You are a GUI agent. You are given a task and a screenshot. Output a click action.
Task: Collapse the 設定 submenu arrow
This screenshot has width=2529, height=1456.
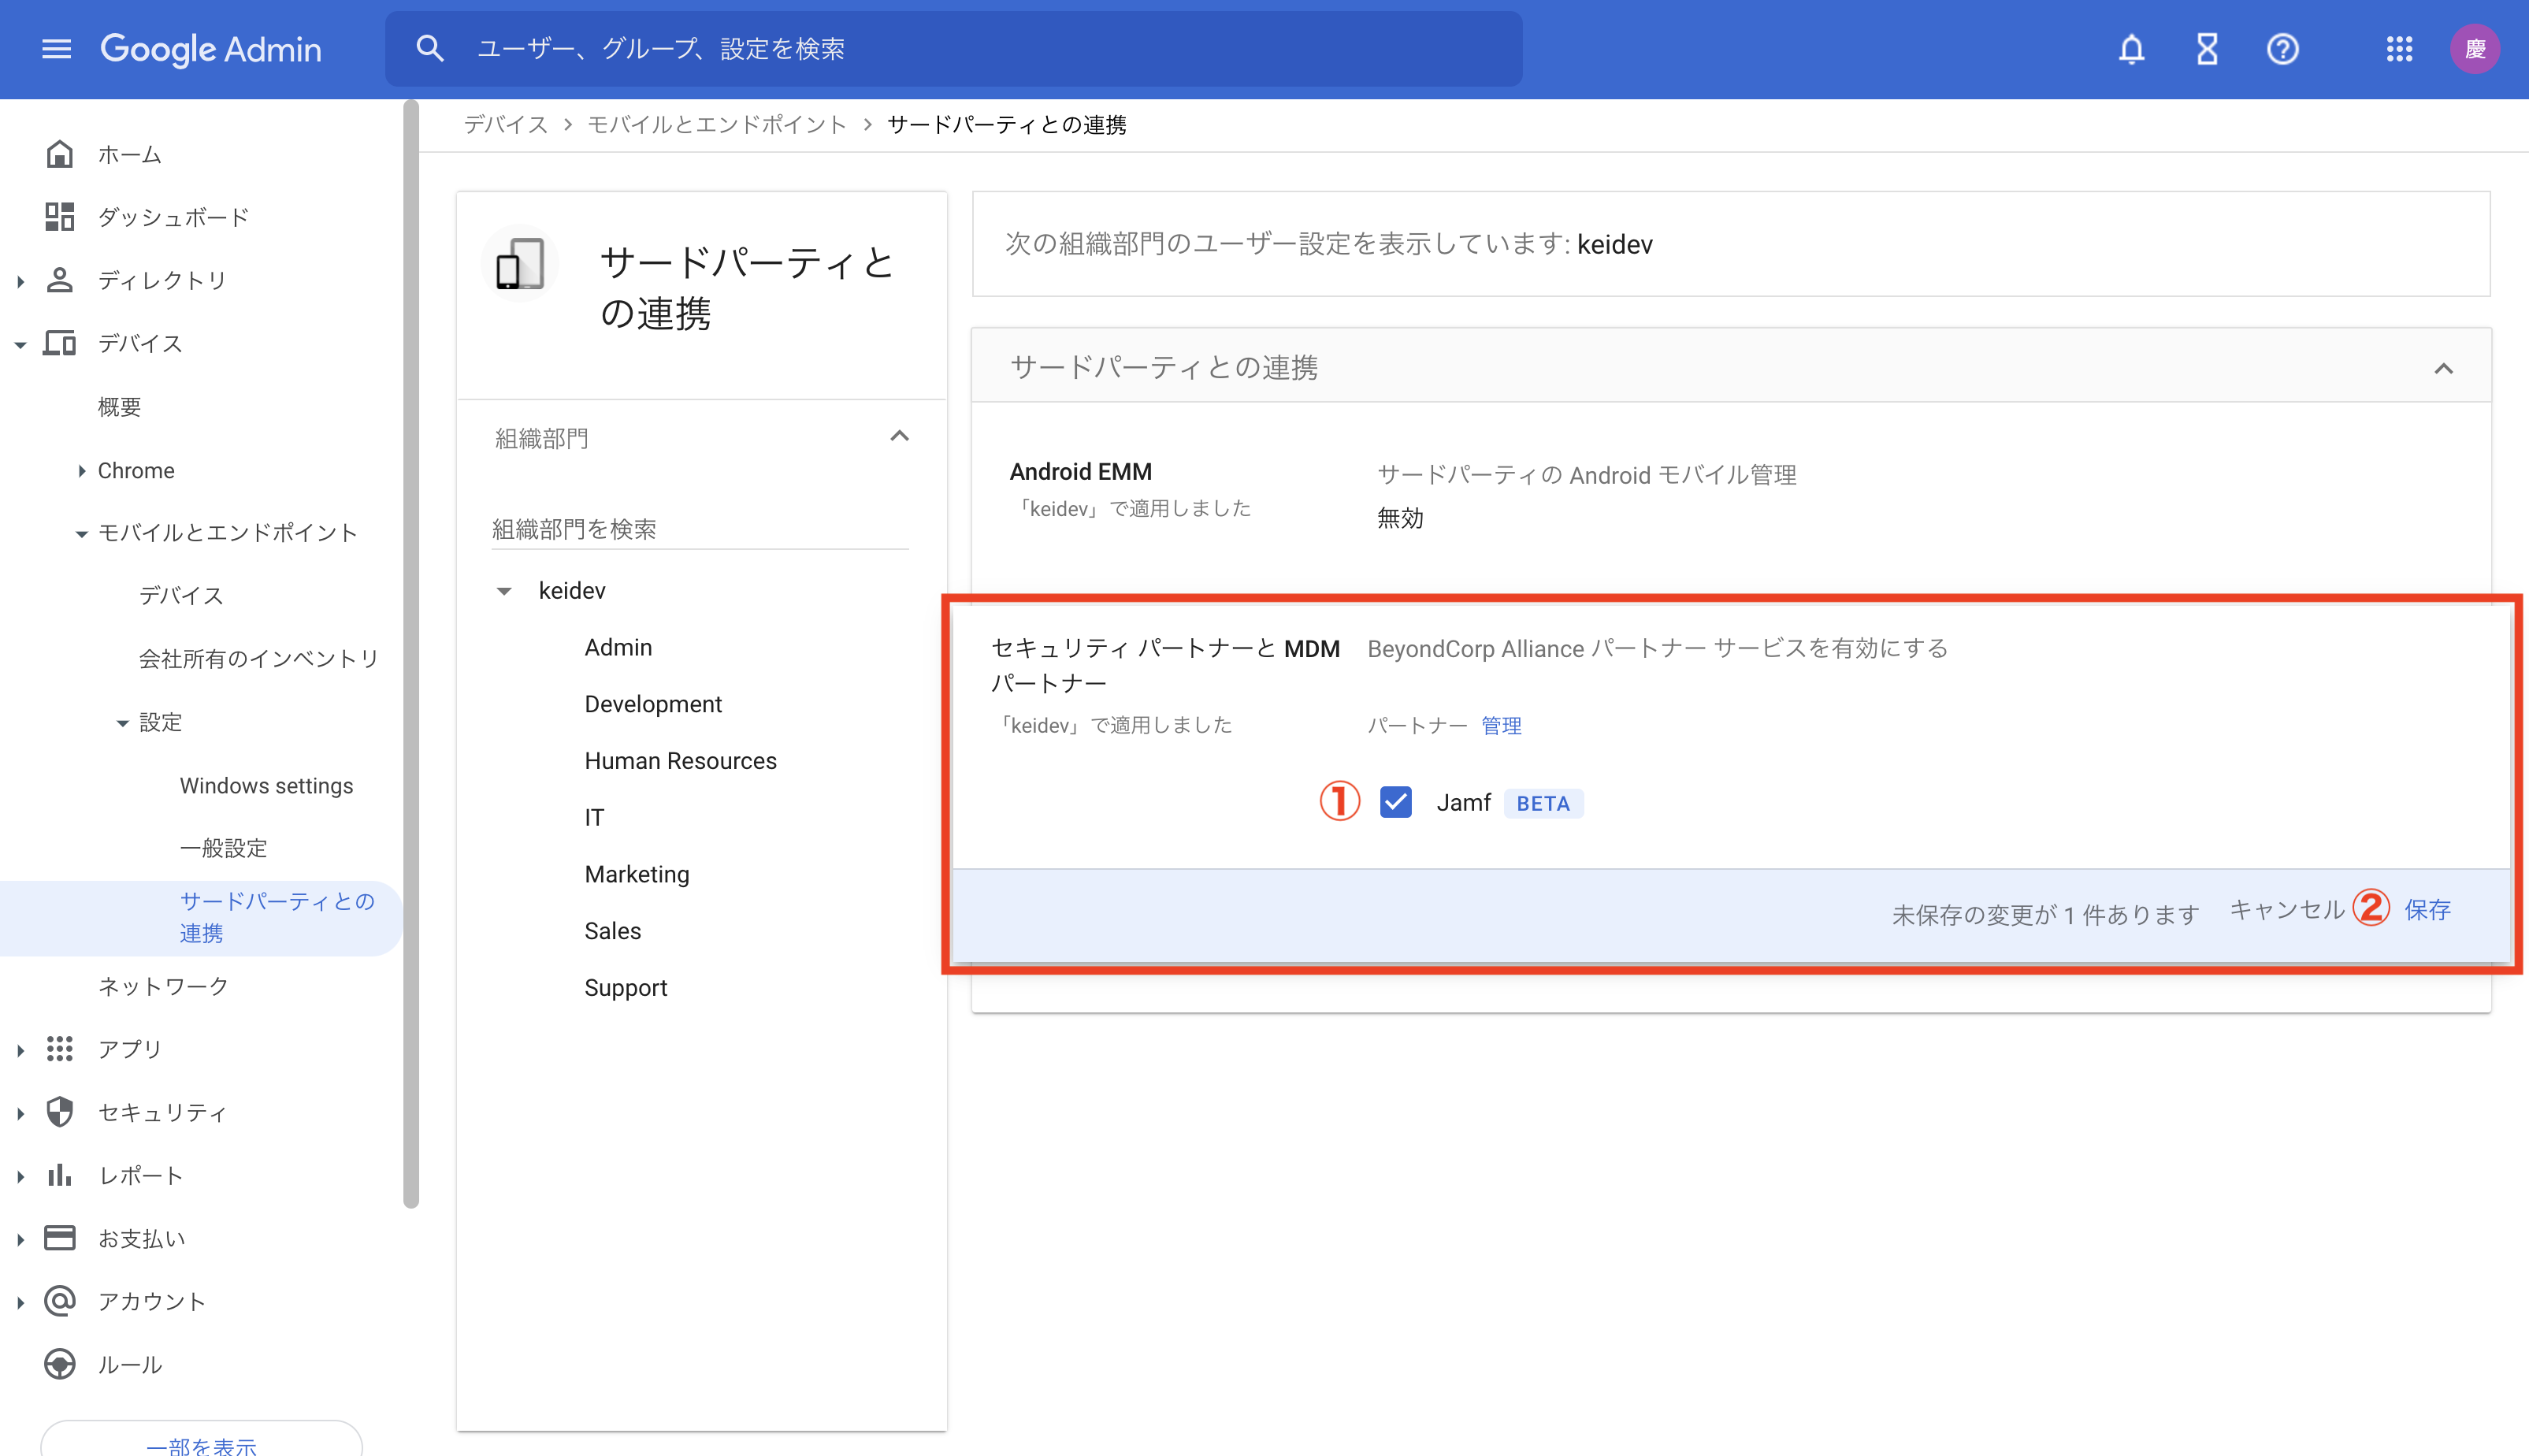point(122,723)
